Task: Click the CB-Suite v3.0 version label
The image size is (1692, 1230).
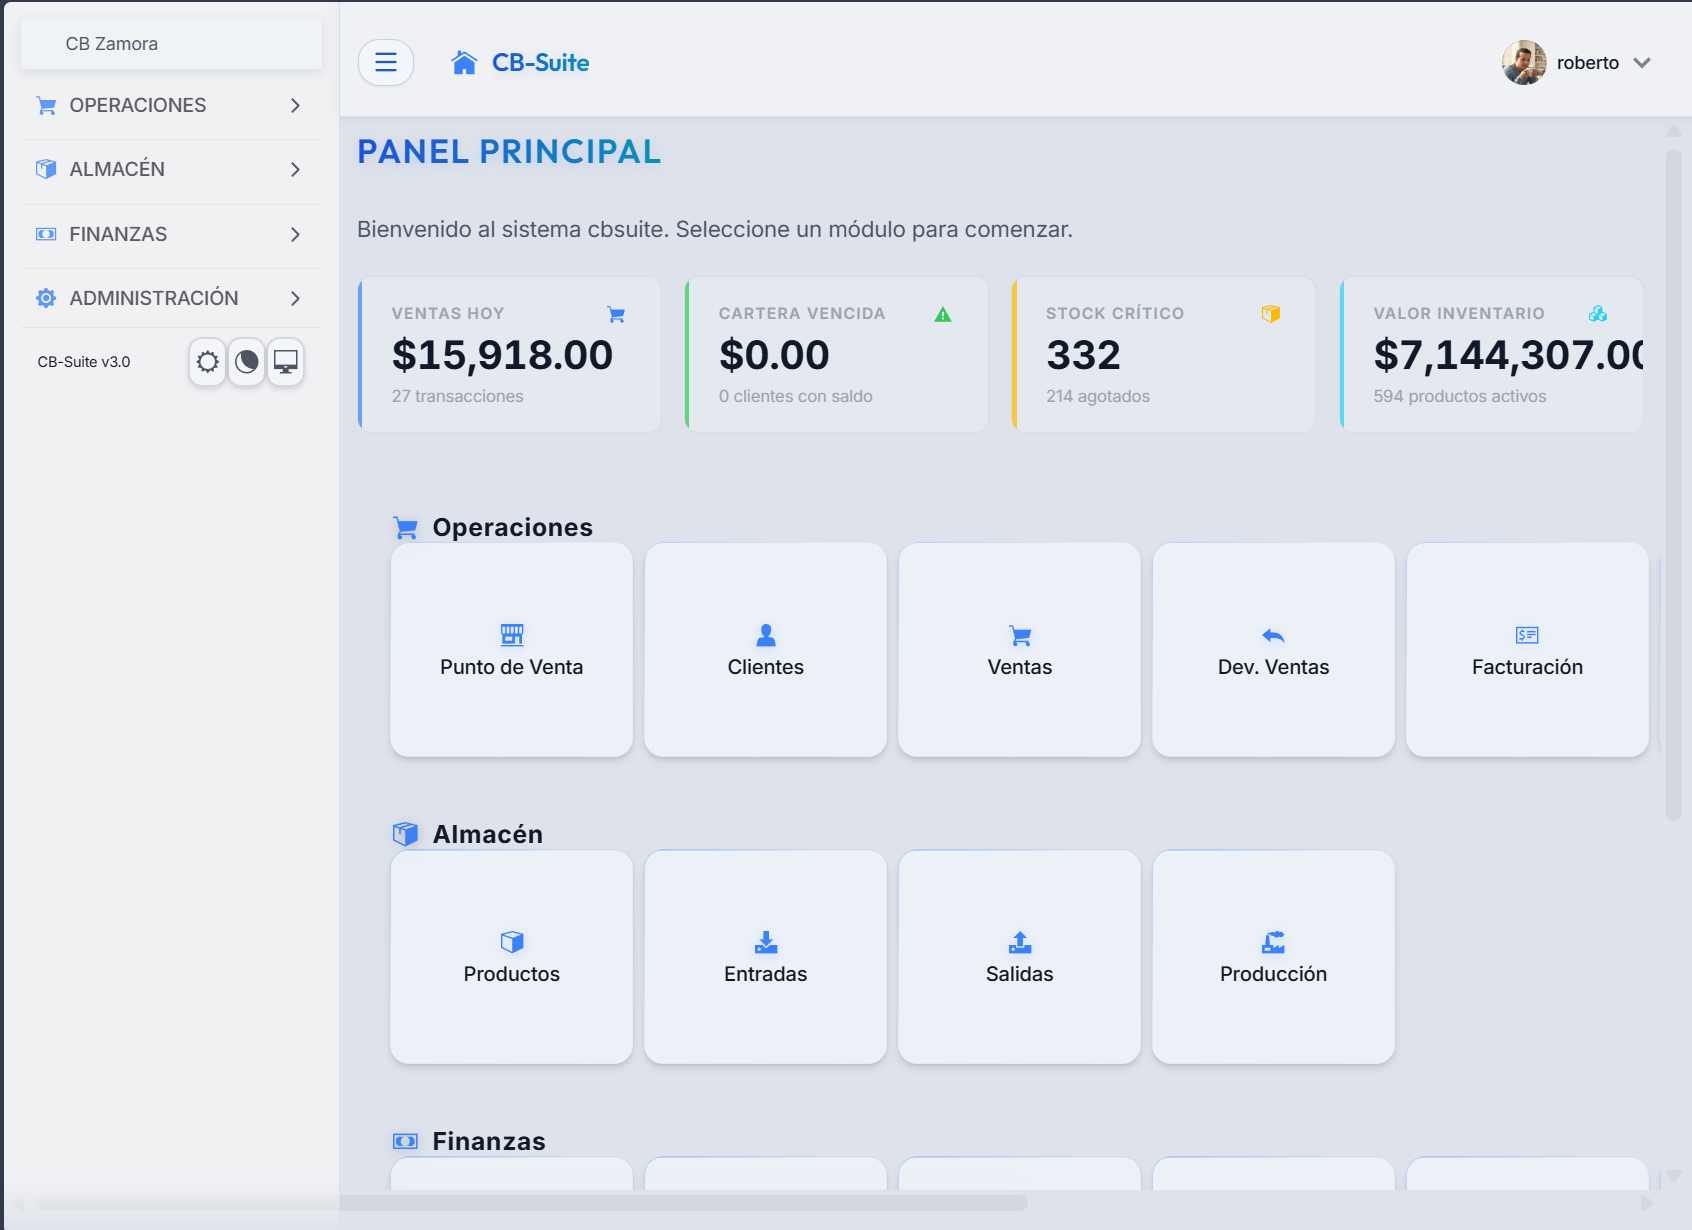Action: [84, 362]
